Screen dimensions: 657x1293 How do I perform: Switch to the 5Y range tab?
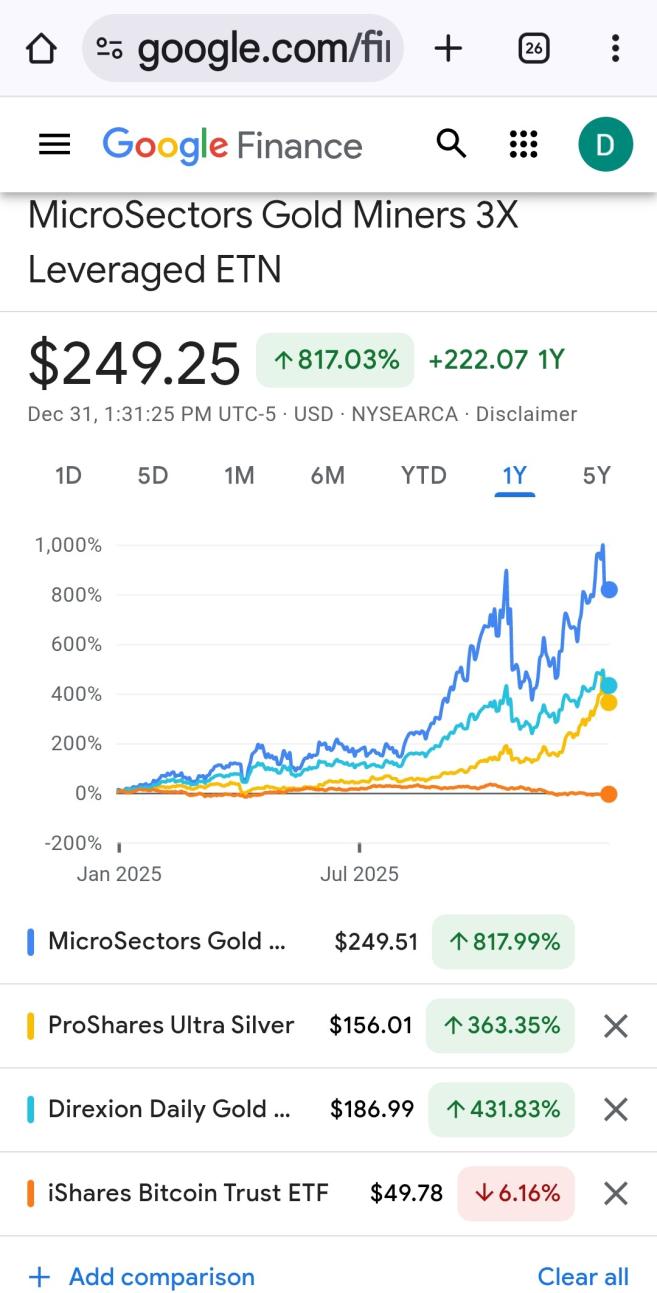coord(596,476)
